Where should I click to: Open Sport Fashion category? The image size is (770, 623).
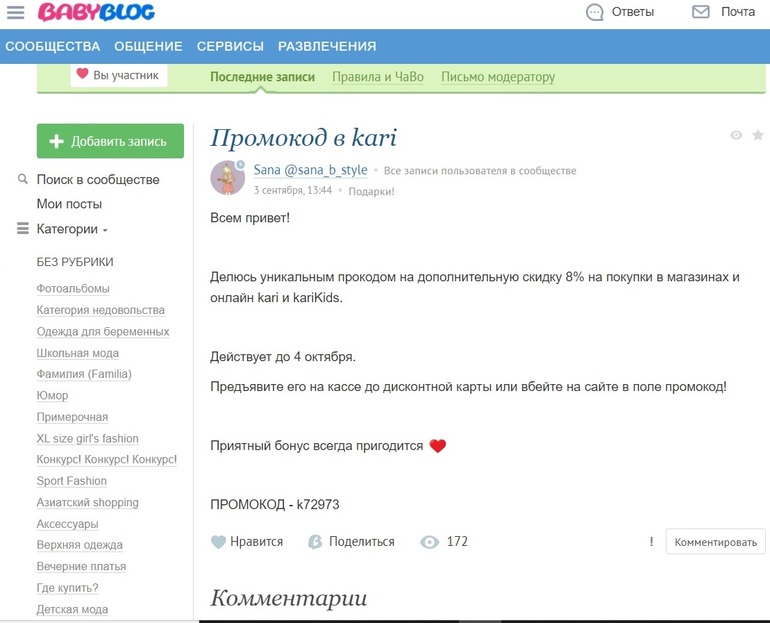(72, 481)
